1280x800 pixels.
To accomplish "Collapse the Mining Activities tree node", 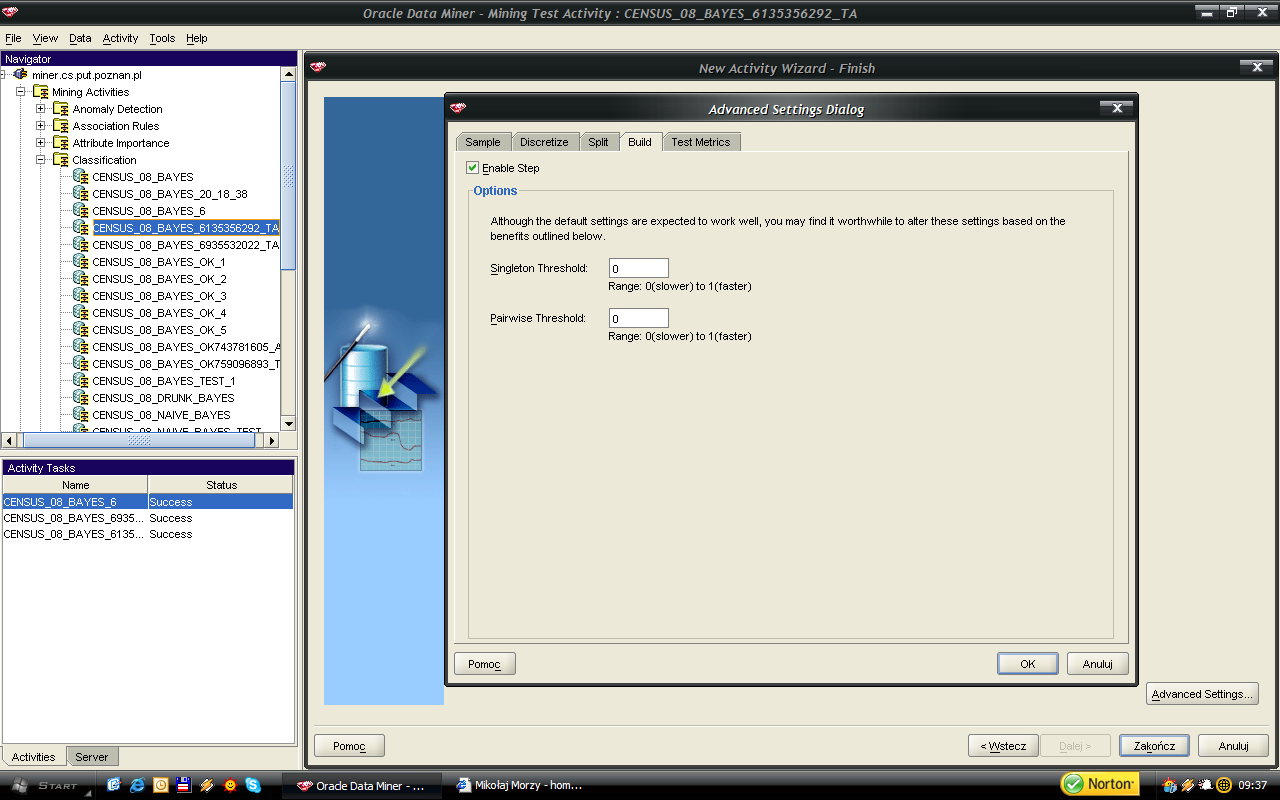I will 21,92.
